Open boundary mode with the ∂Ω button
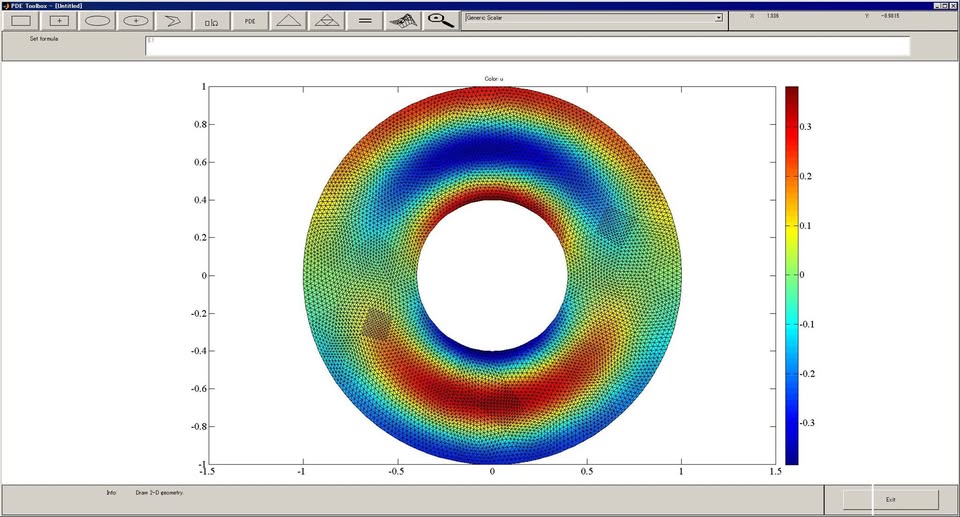The height and width of the screenshot is (517, 960). pyautogui.click(x=211, y=21)
